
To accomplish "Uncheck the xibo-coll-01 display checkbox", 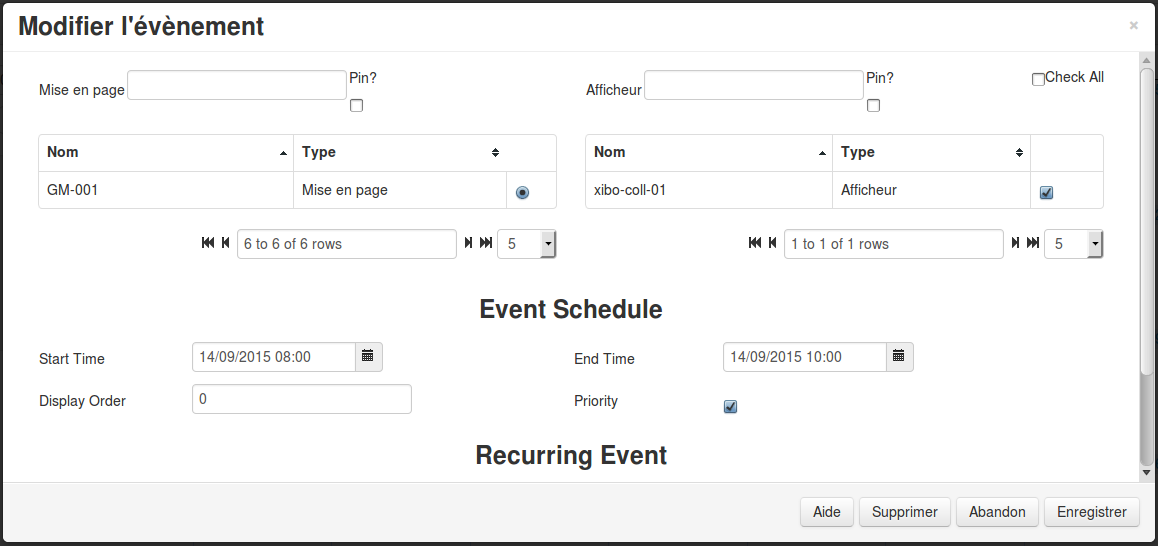I will coord(1046,193).
